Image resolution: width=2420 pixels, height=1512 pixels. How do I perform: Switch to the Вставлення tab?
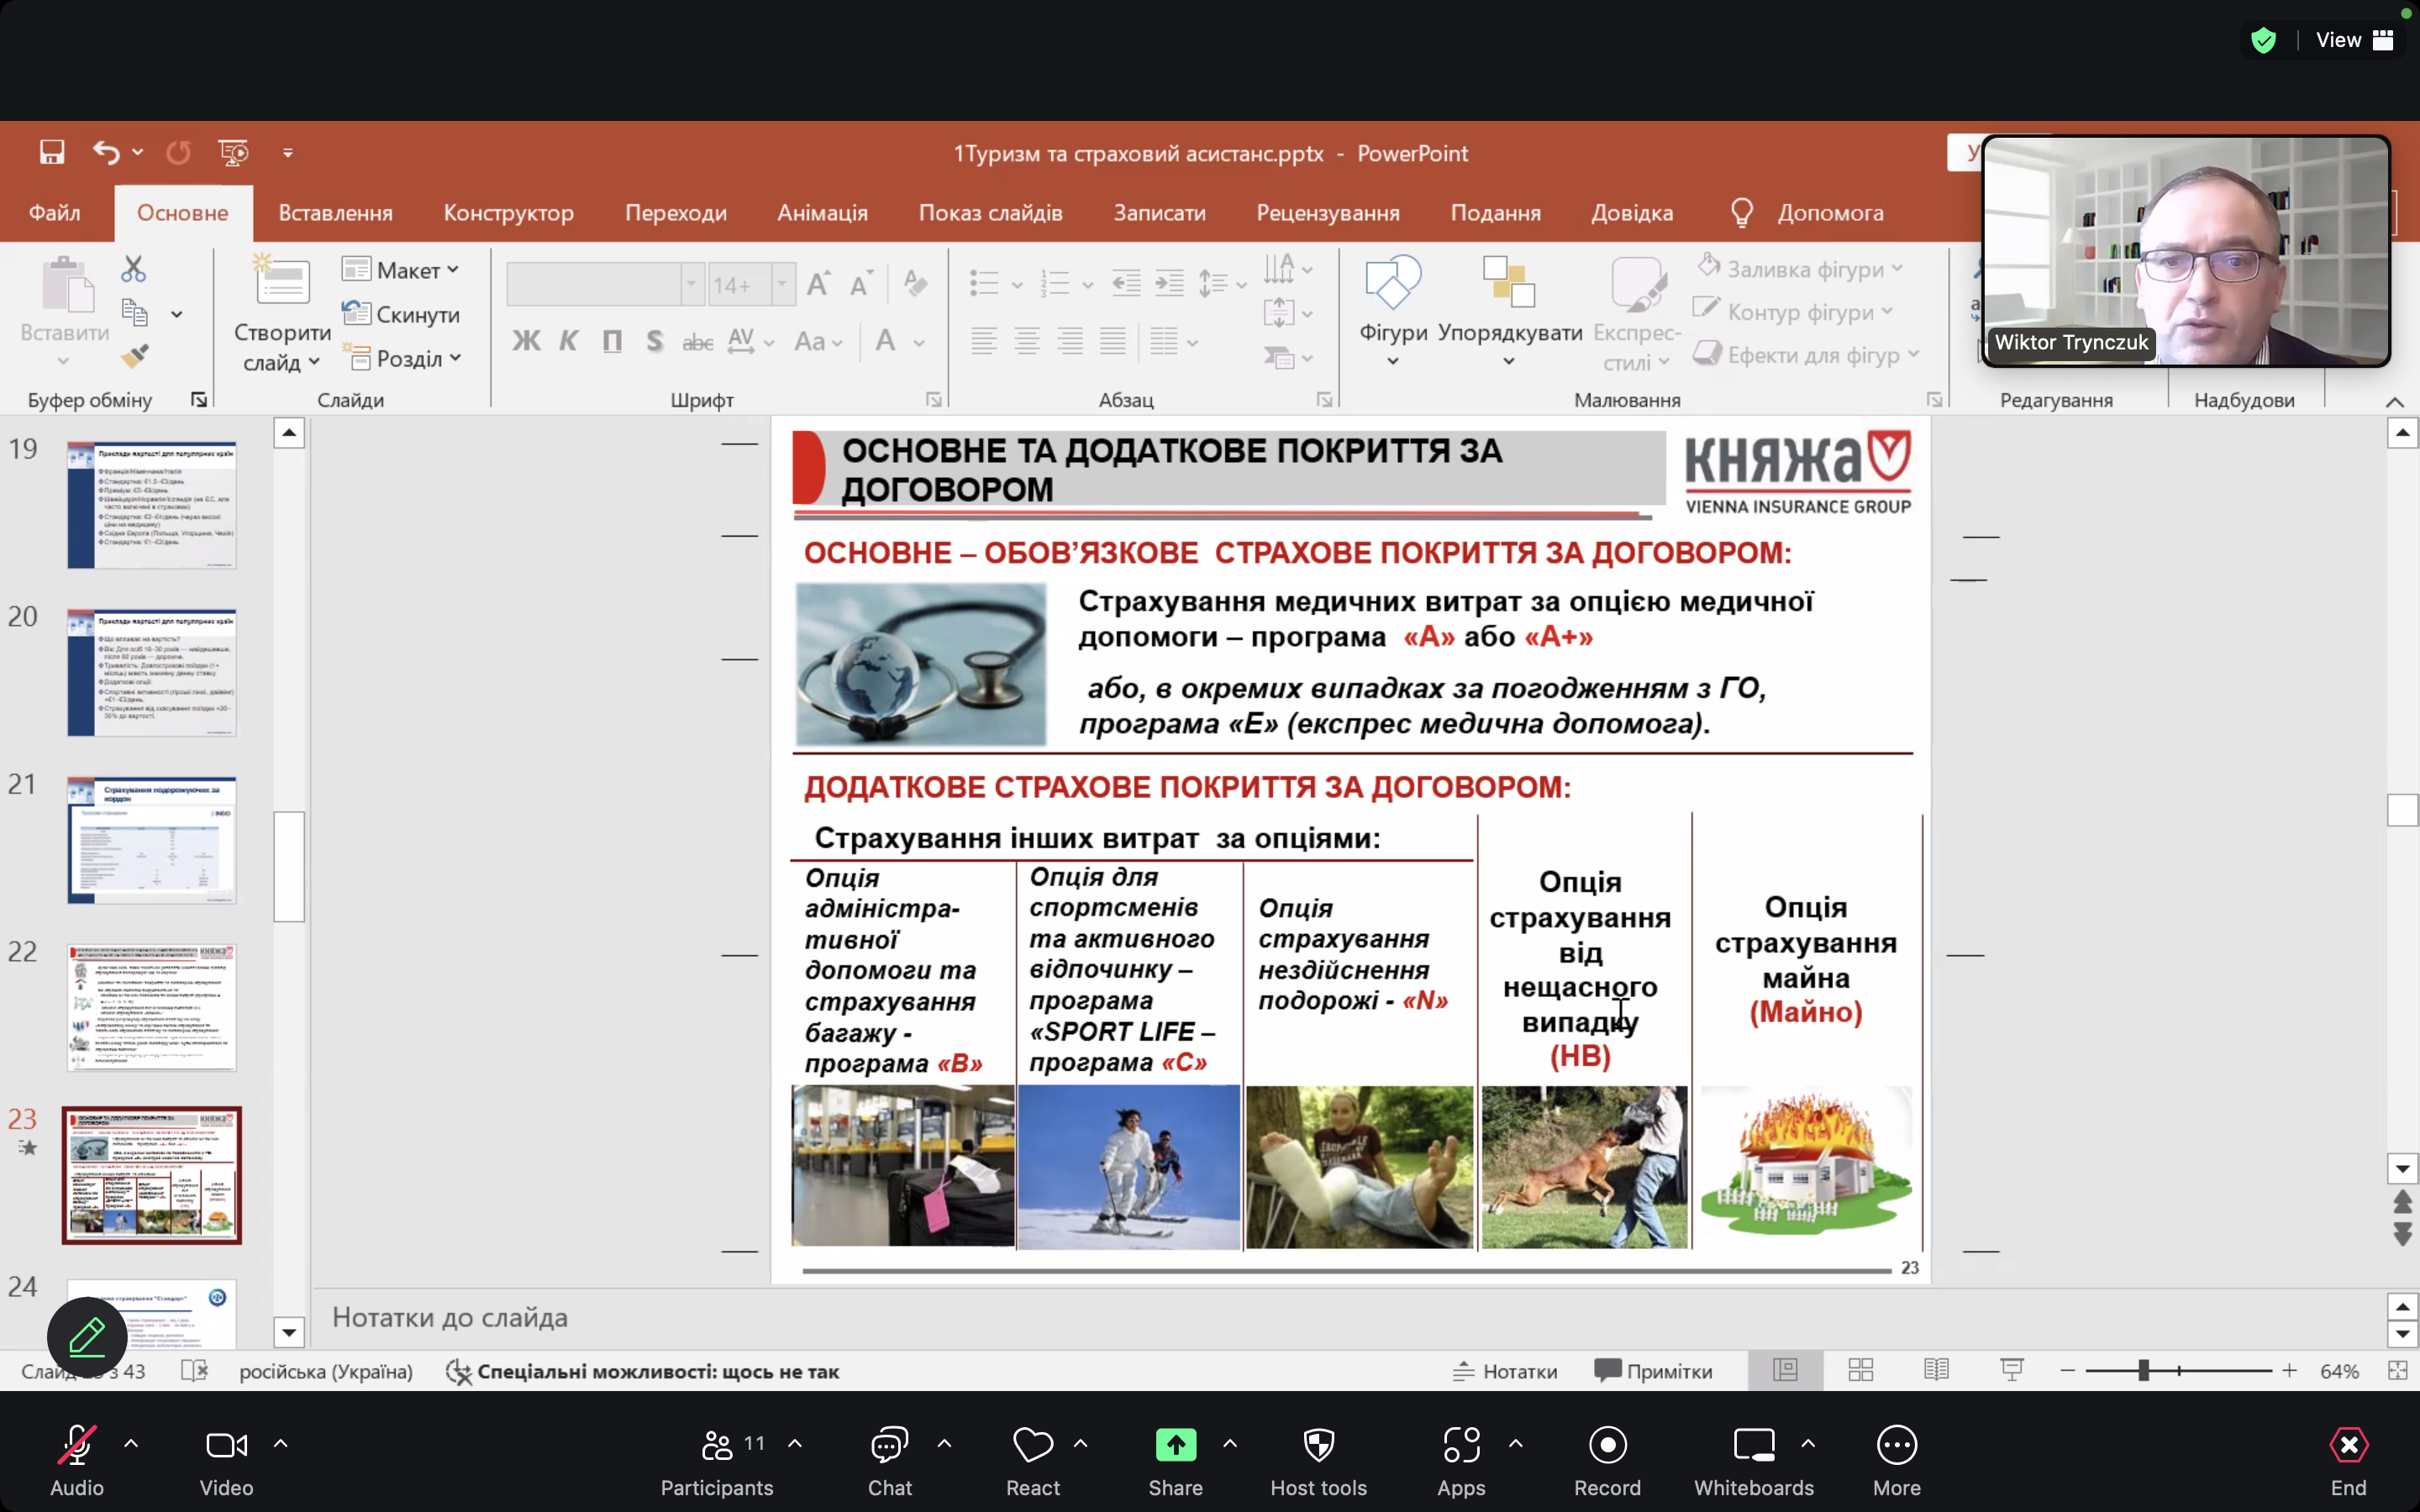coord(335,213)
